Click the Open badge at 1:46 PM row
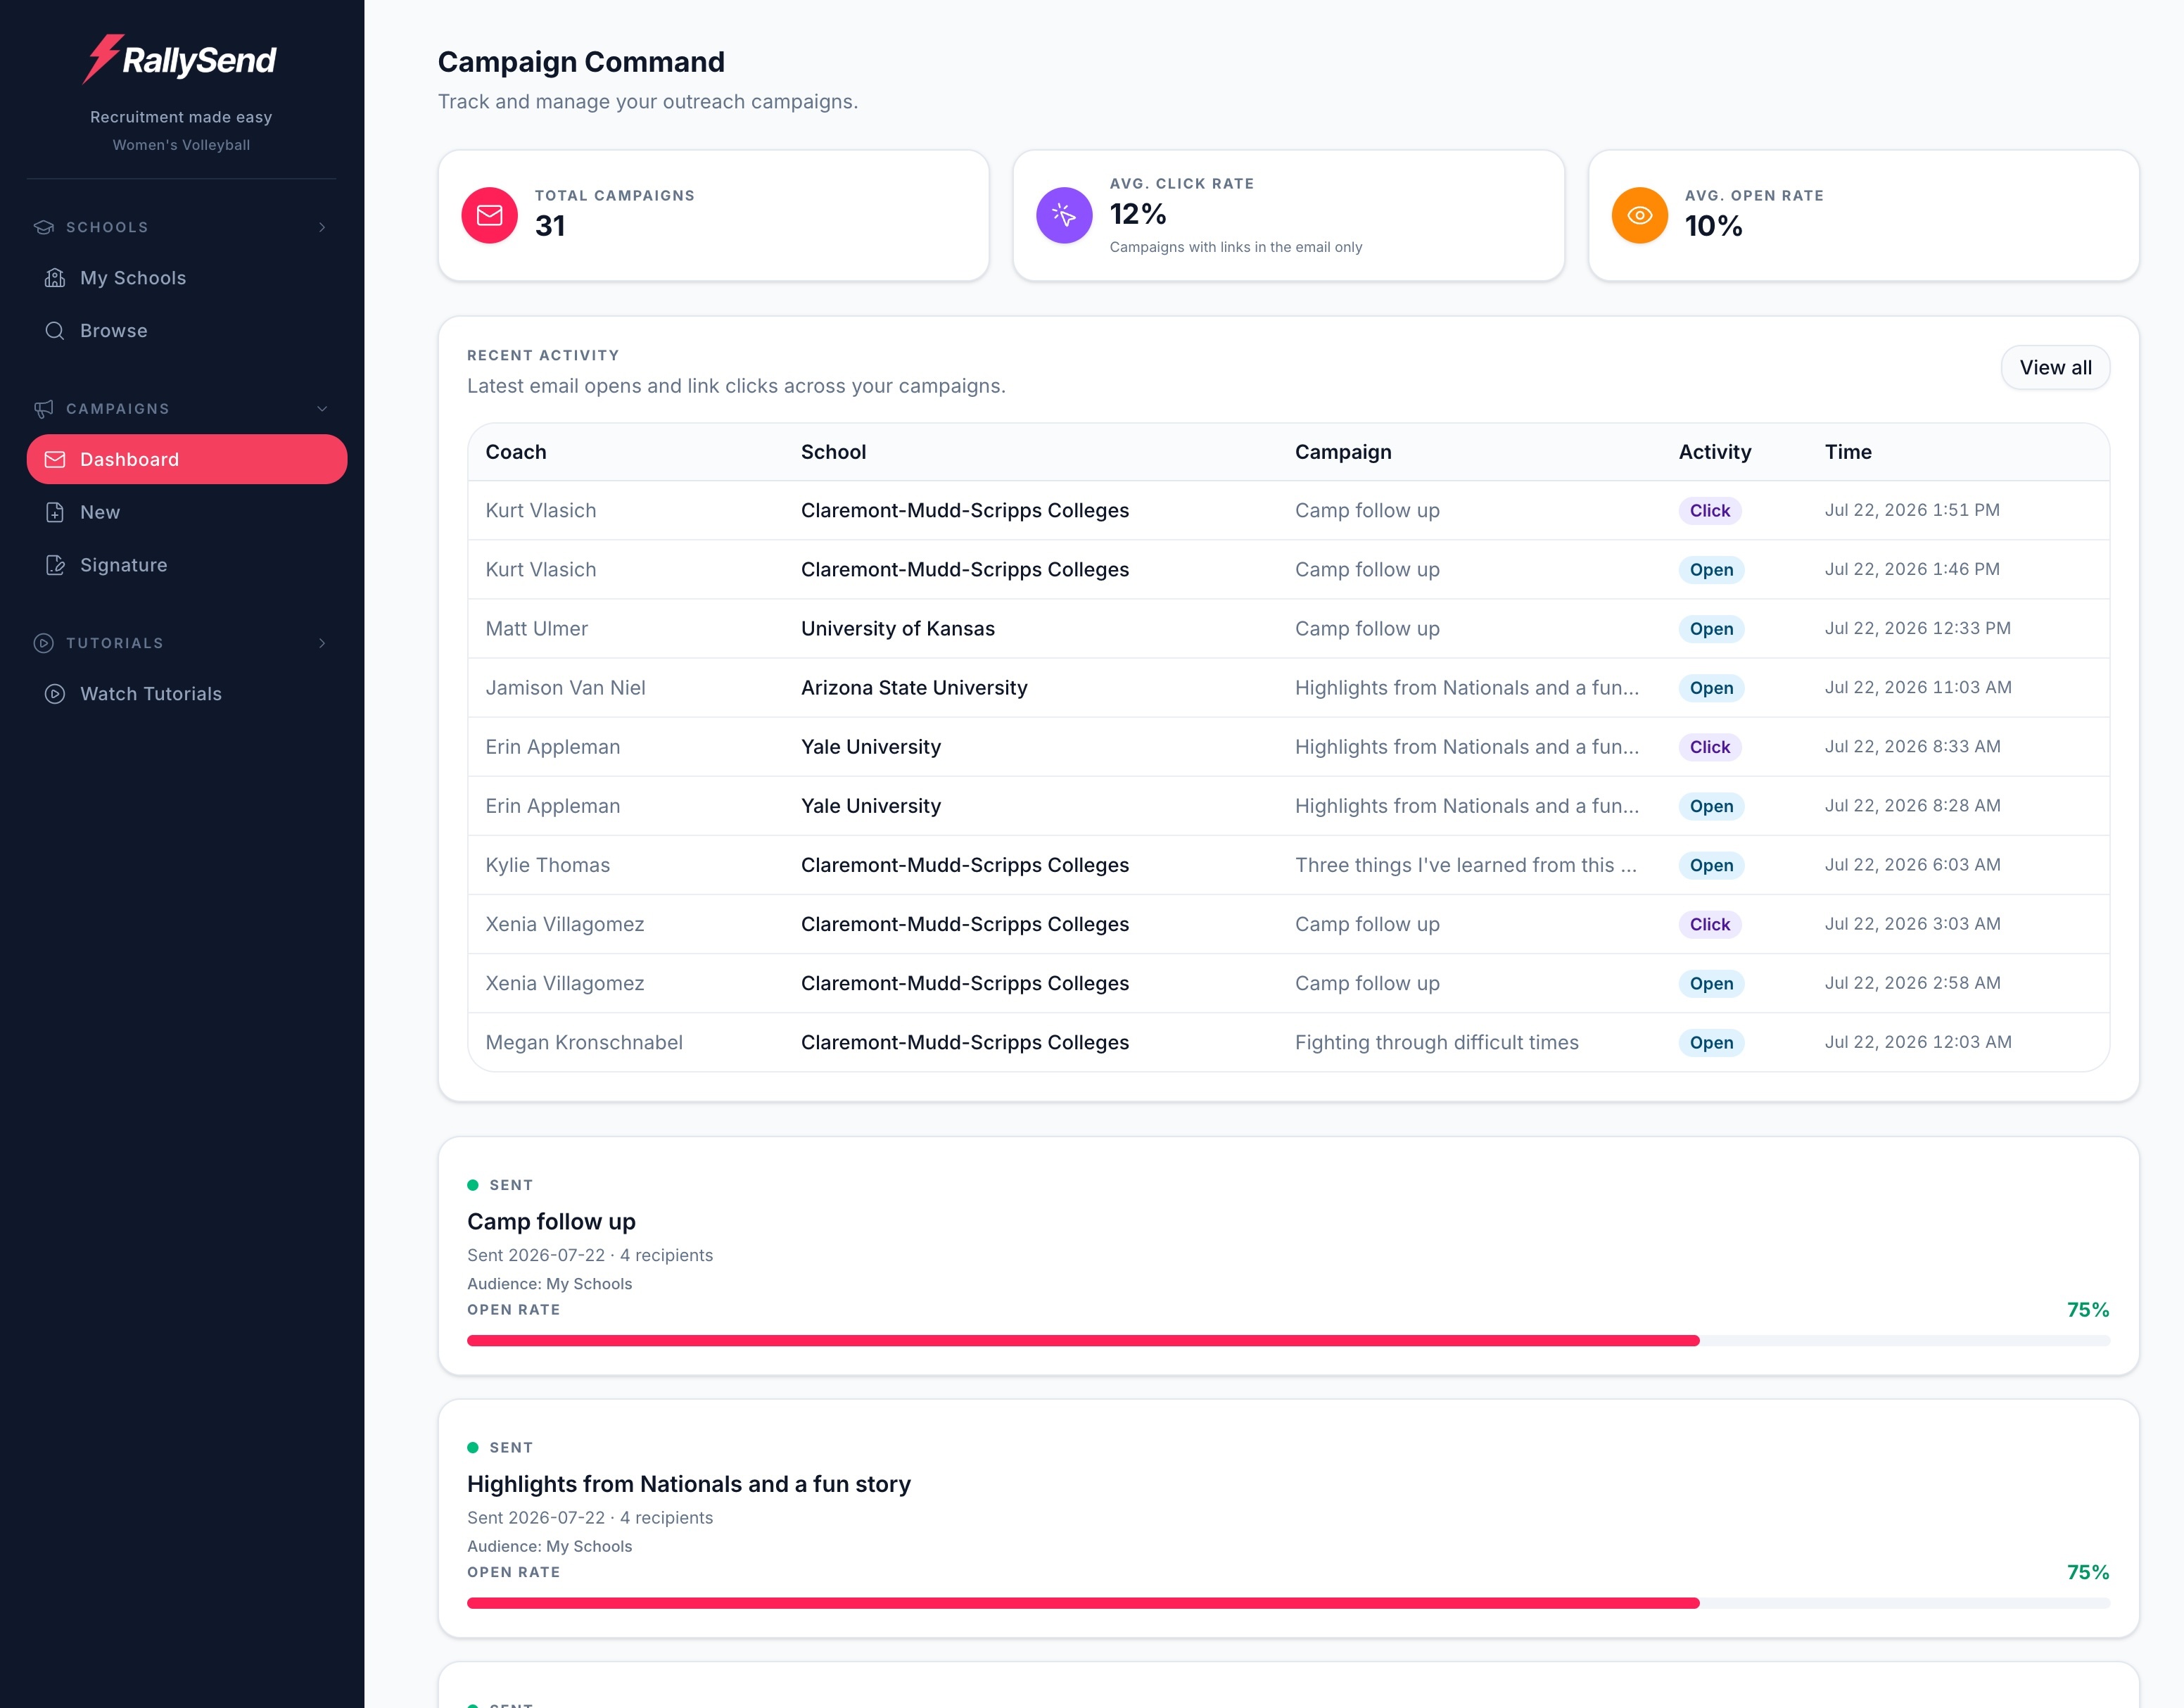2184x1708 pixels. coord(1711,570)
